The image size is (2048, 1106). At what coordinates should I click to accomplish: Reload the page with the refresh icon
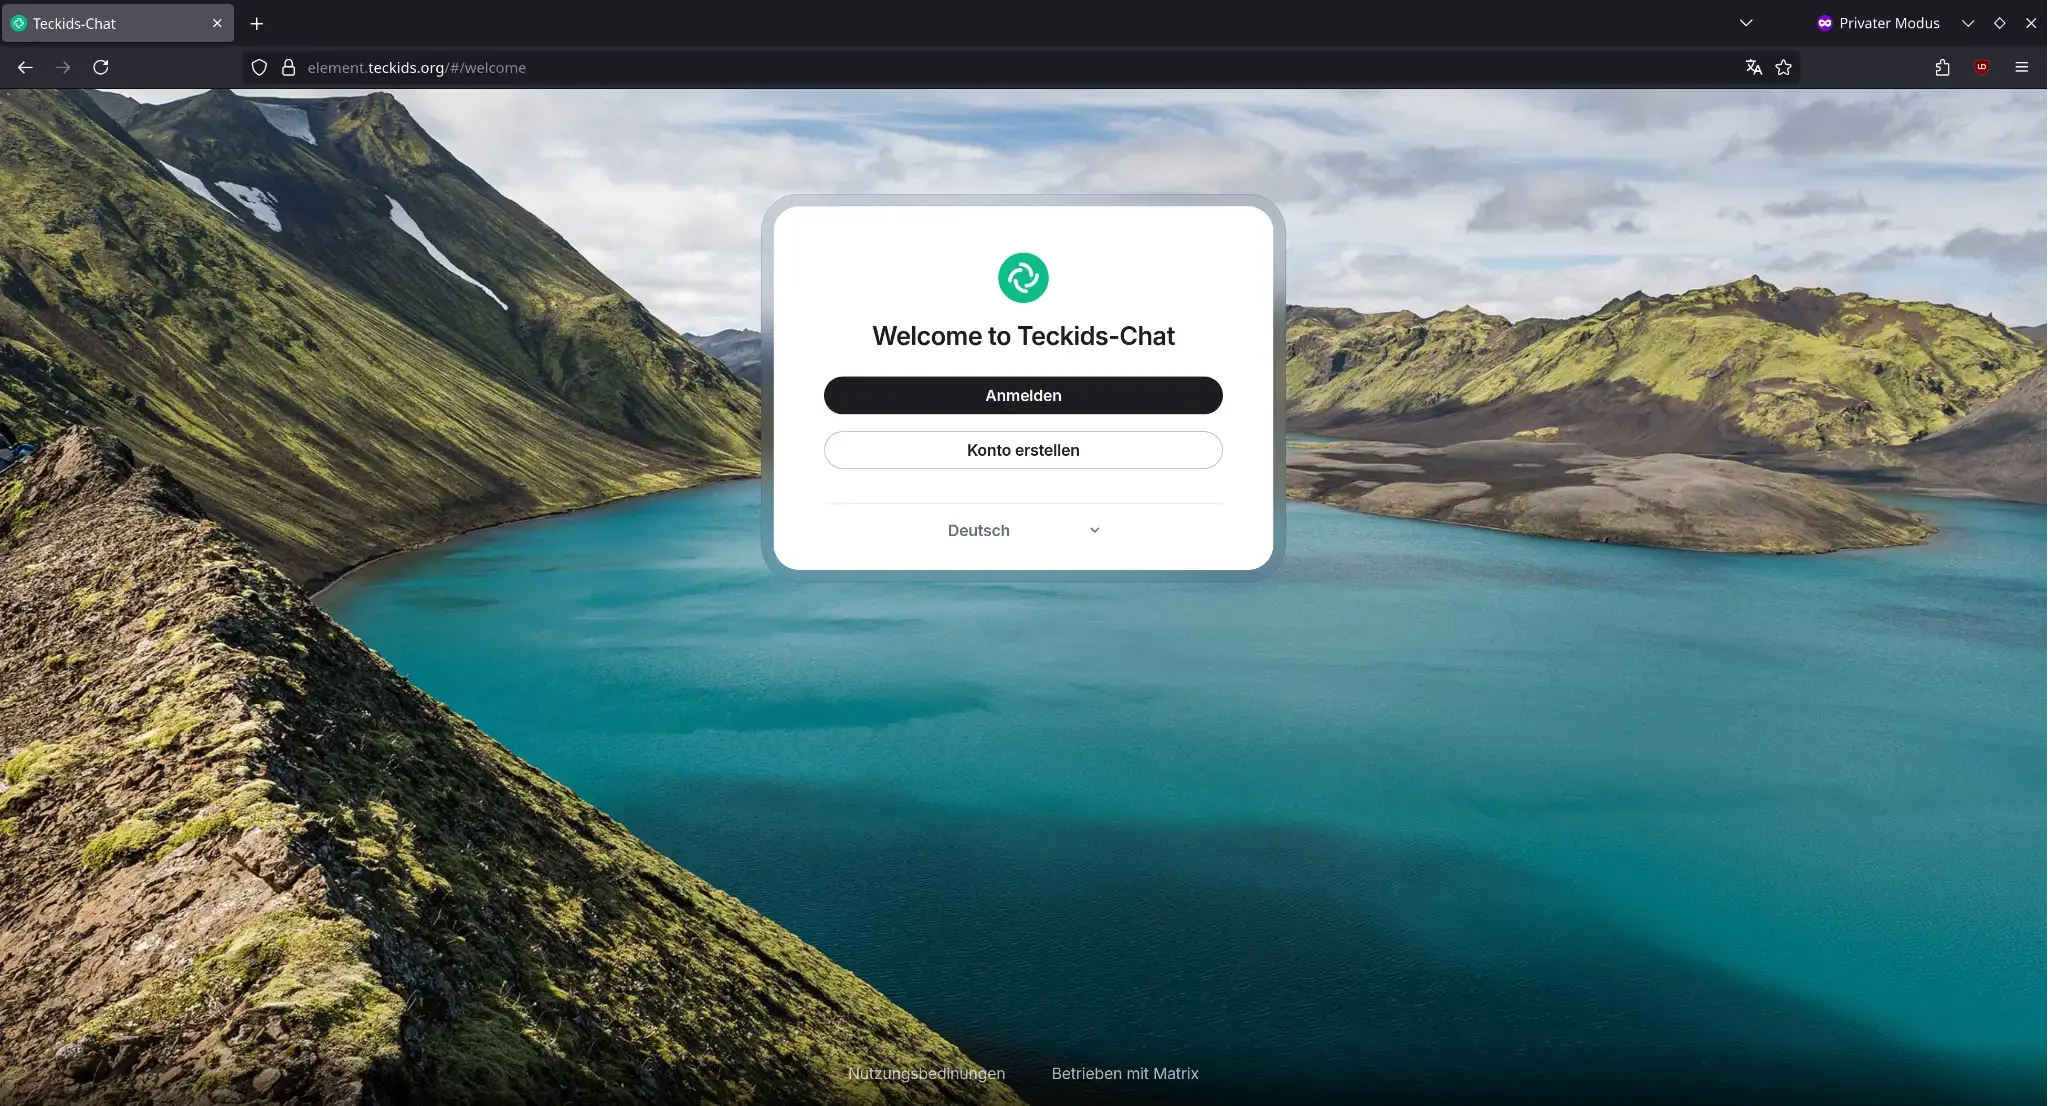[x=101, y=67]
